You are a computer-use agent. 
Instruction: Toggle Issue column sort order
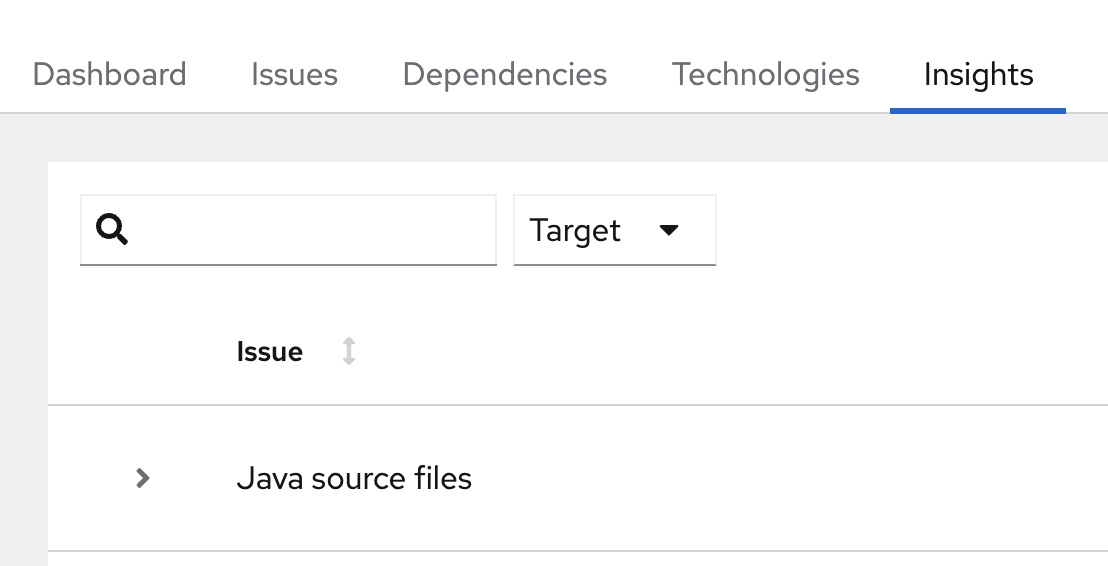349,352
